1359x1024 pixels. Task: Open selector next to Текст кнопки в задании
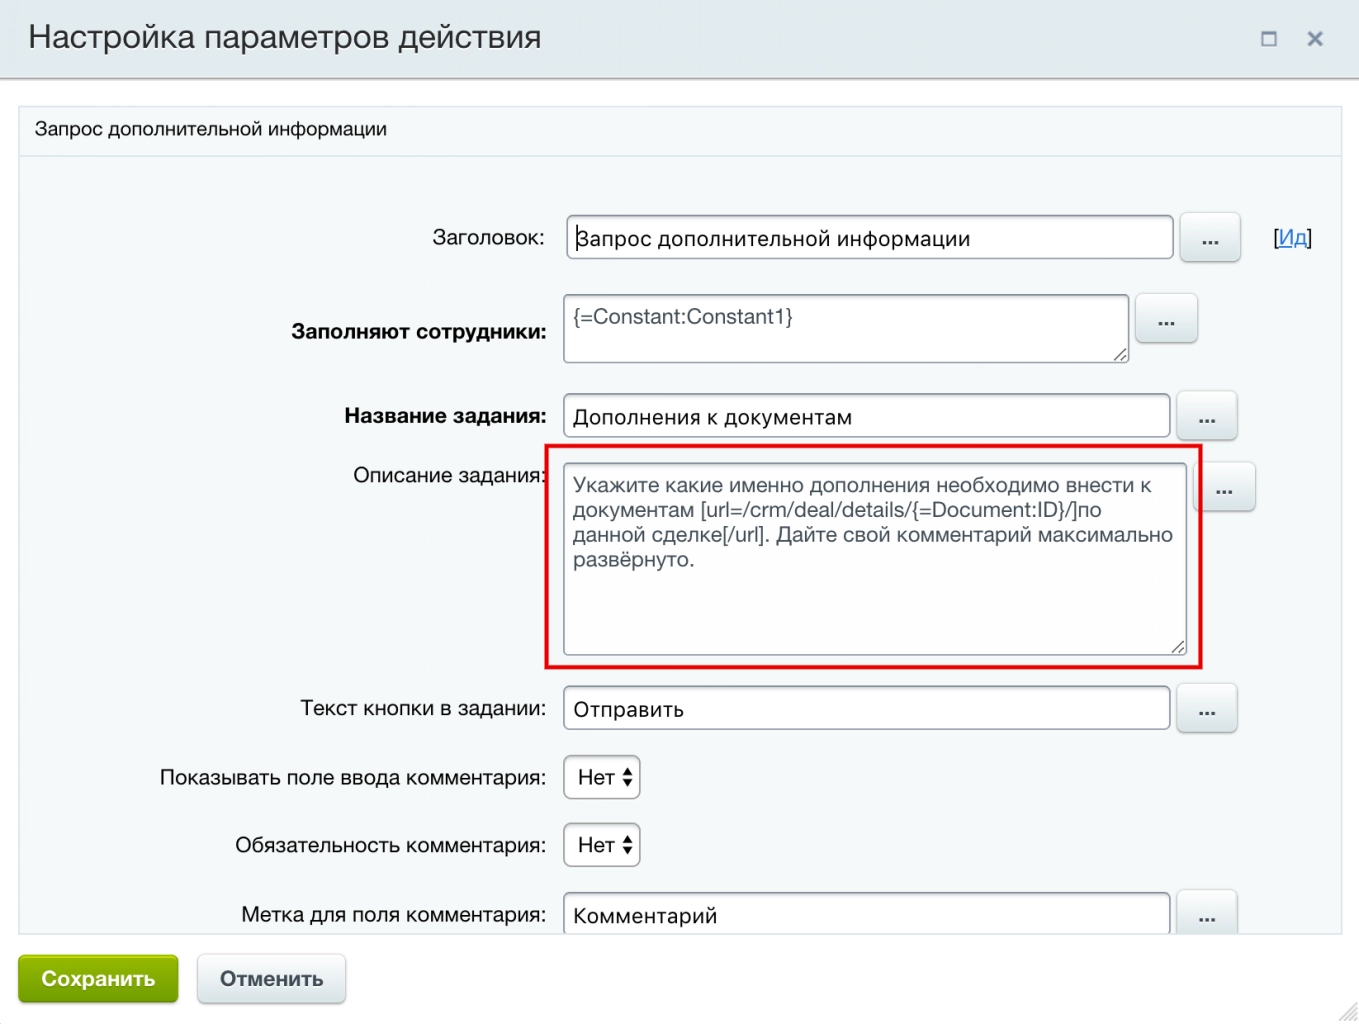[x=1207, y=708]
